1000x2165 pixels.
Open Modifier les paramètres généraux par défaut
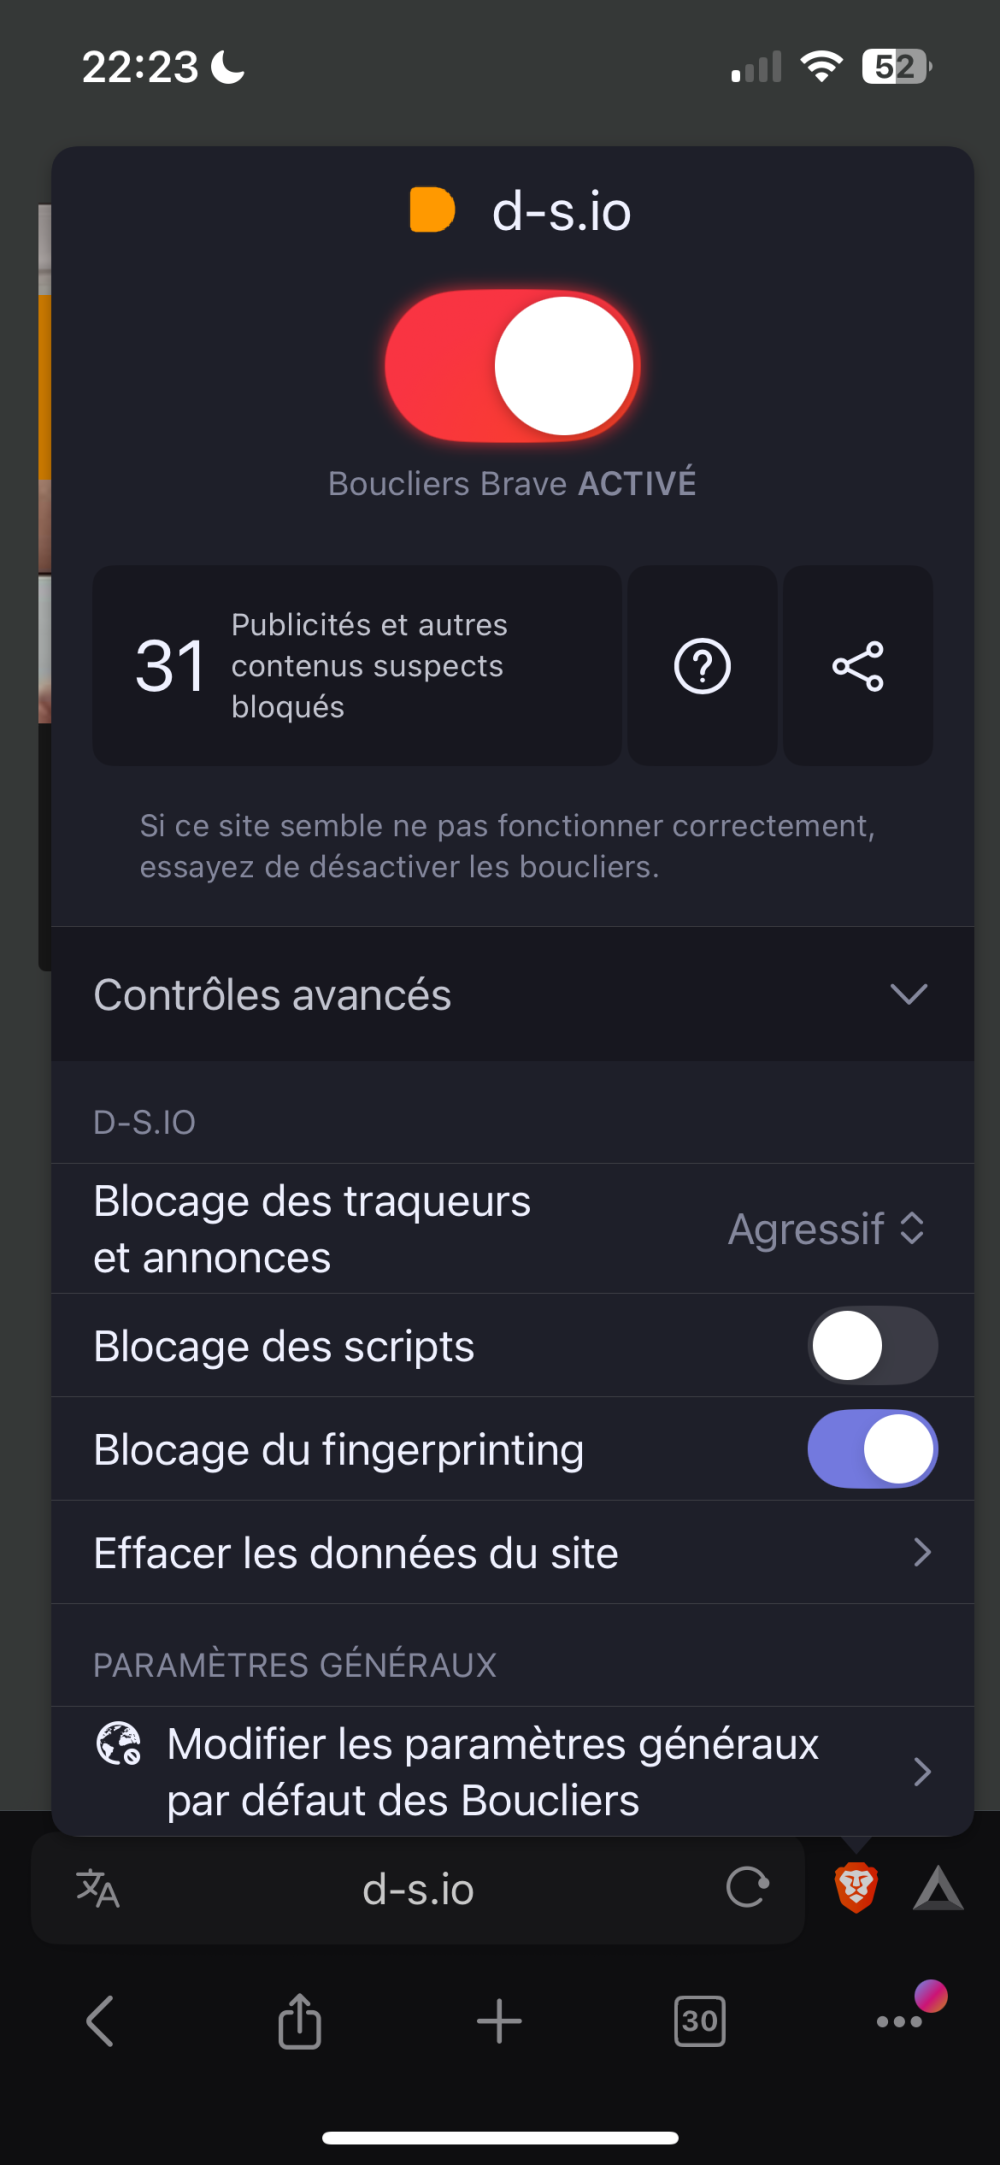(x=513, y=1771)
